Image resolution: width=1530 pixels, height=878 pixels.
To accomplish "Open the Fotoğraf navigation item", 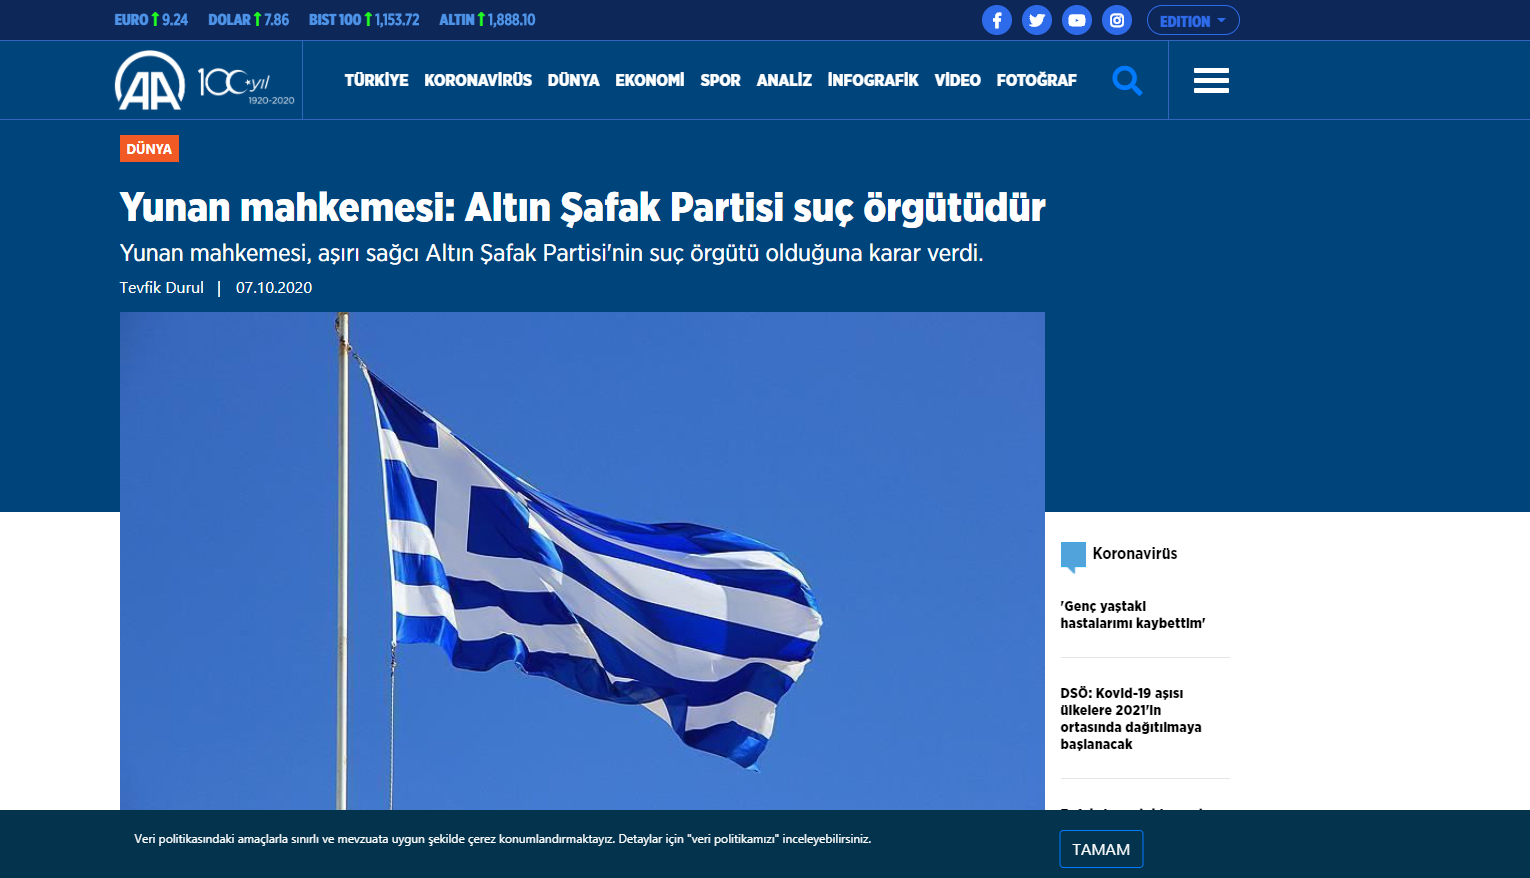I will click(x=1036, y=80).
